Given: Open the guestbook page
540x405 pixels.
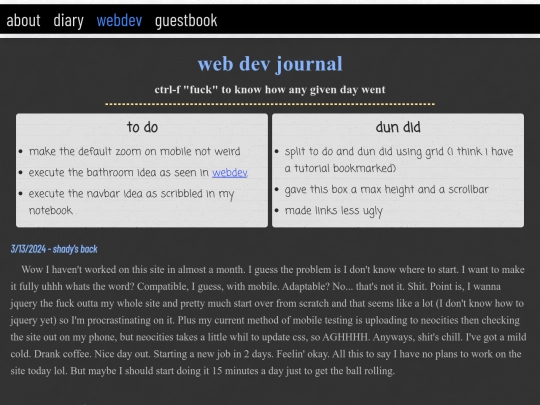Looking at the screenshot, I should point(186,21).
